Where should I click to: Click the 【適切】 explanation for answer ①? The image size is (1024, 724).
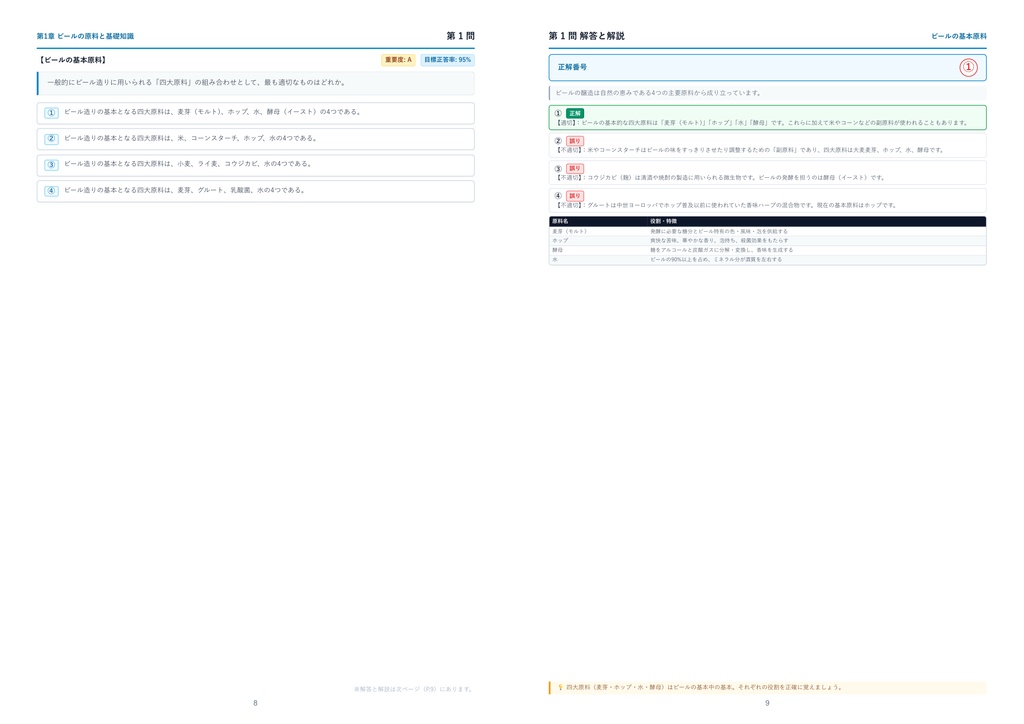pos(761,123)
